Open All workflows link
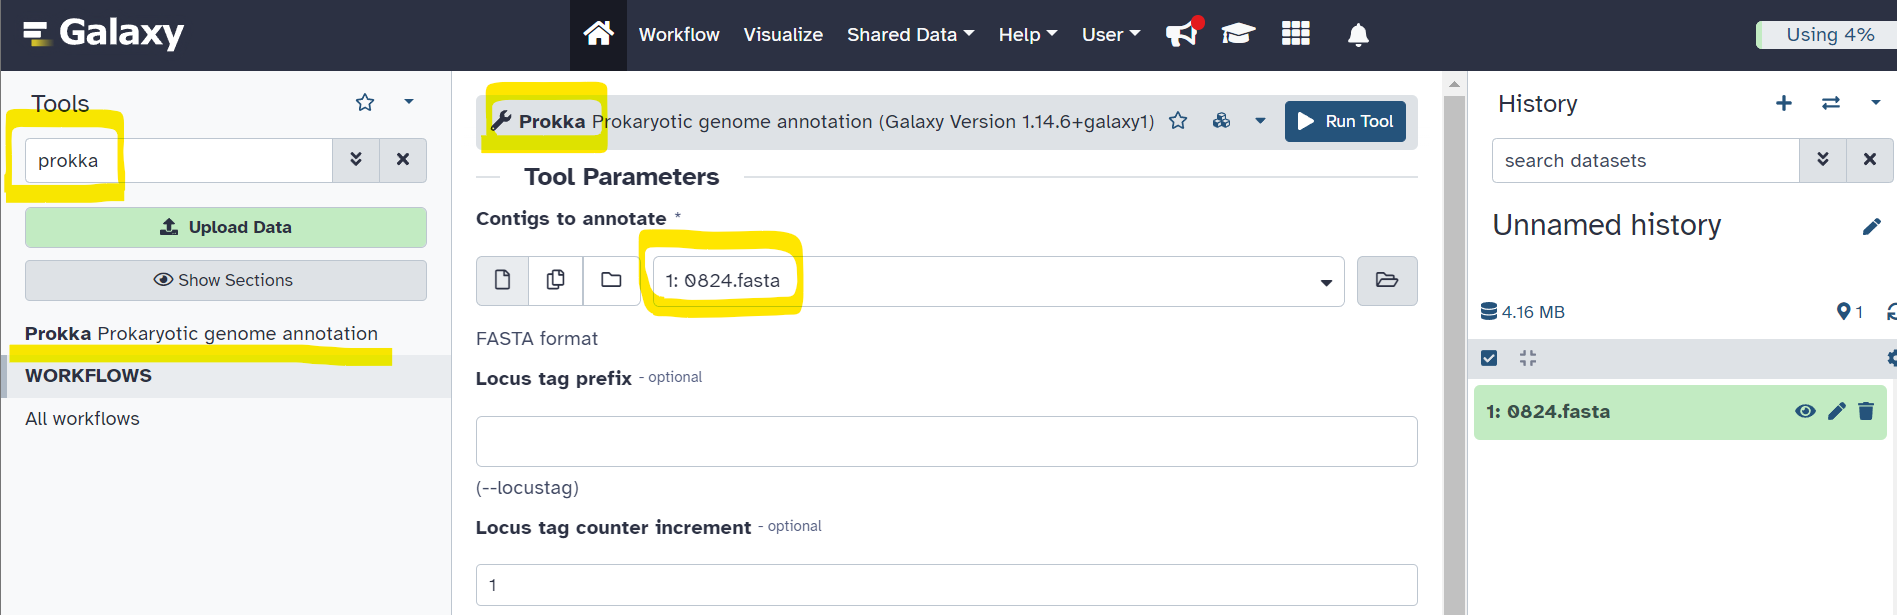 click(x=82, y=419)
